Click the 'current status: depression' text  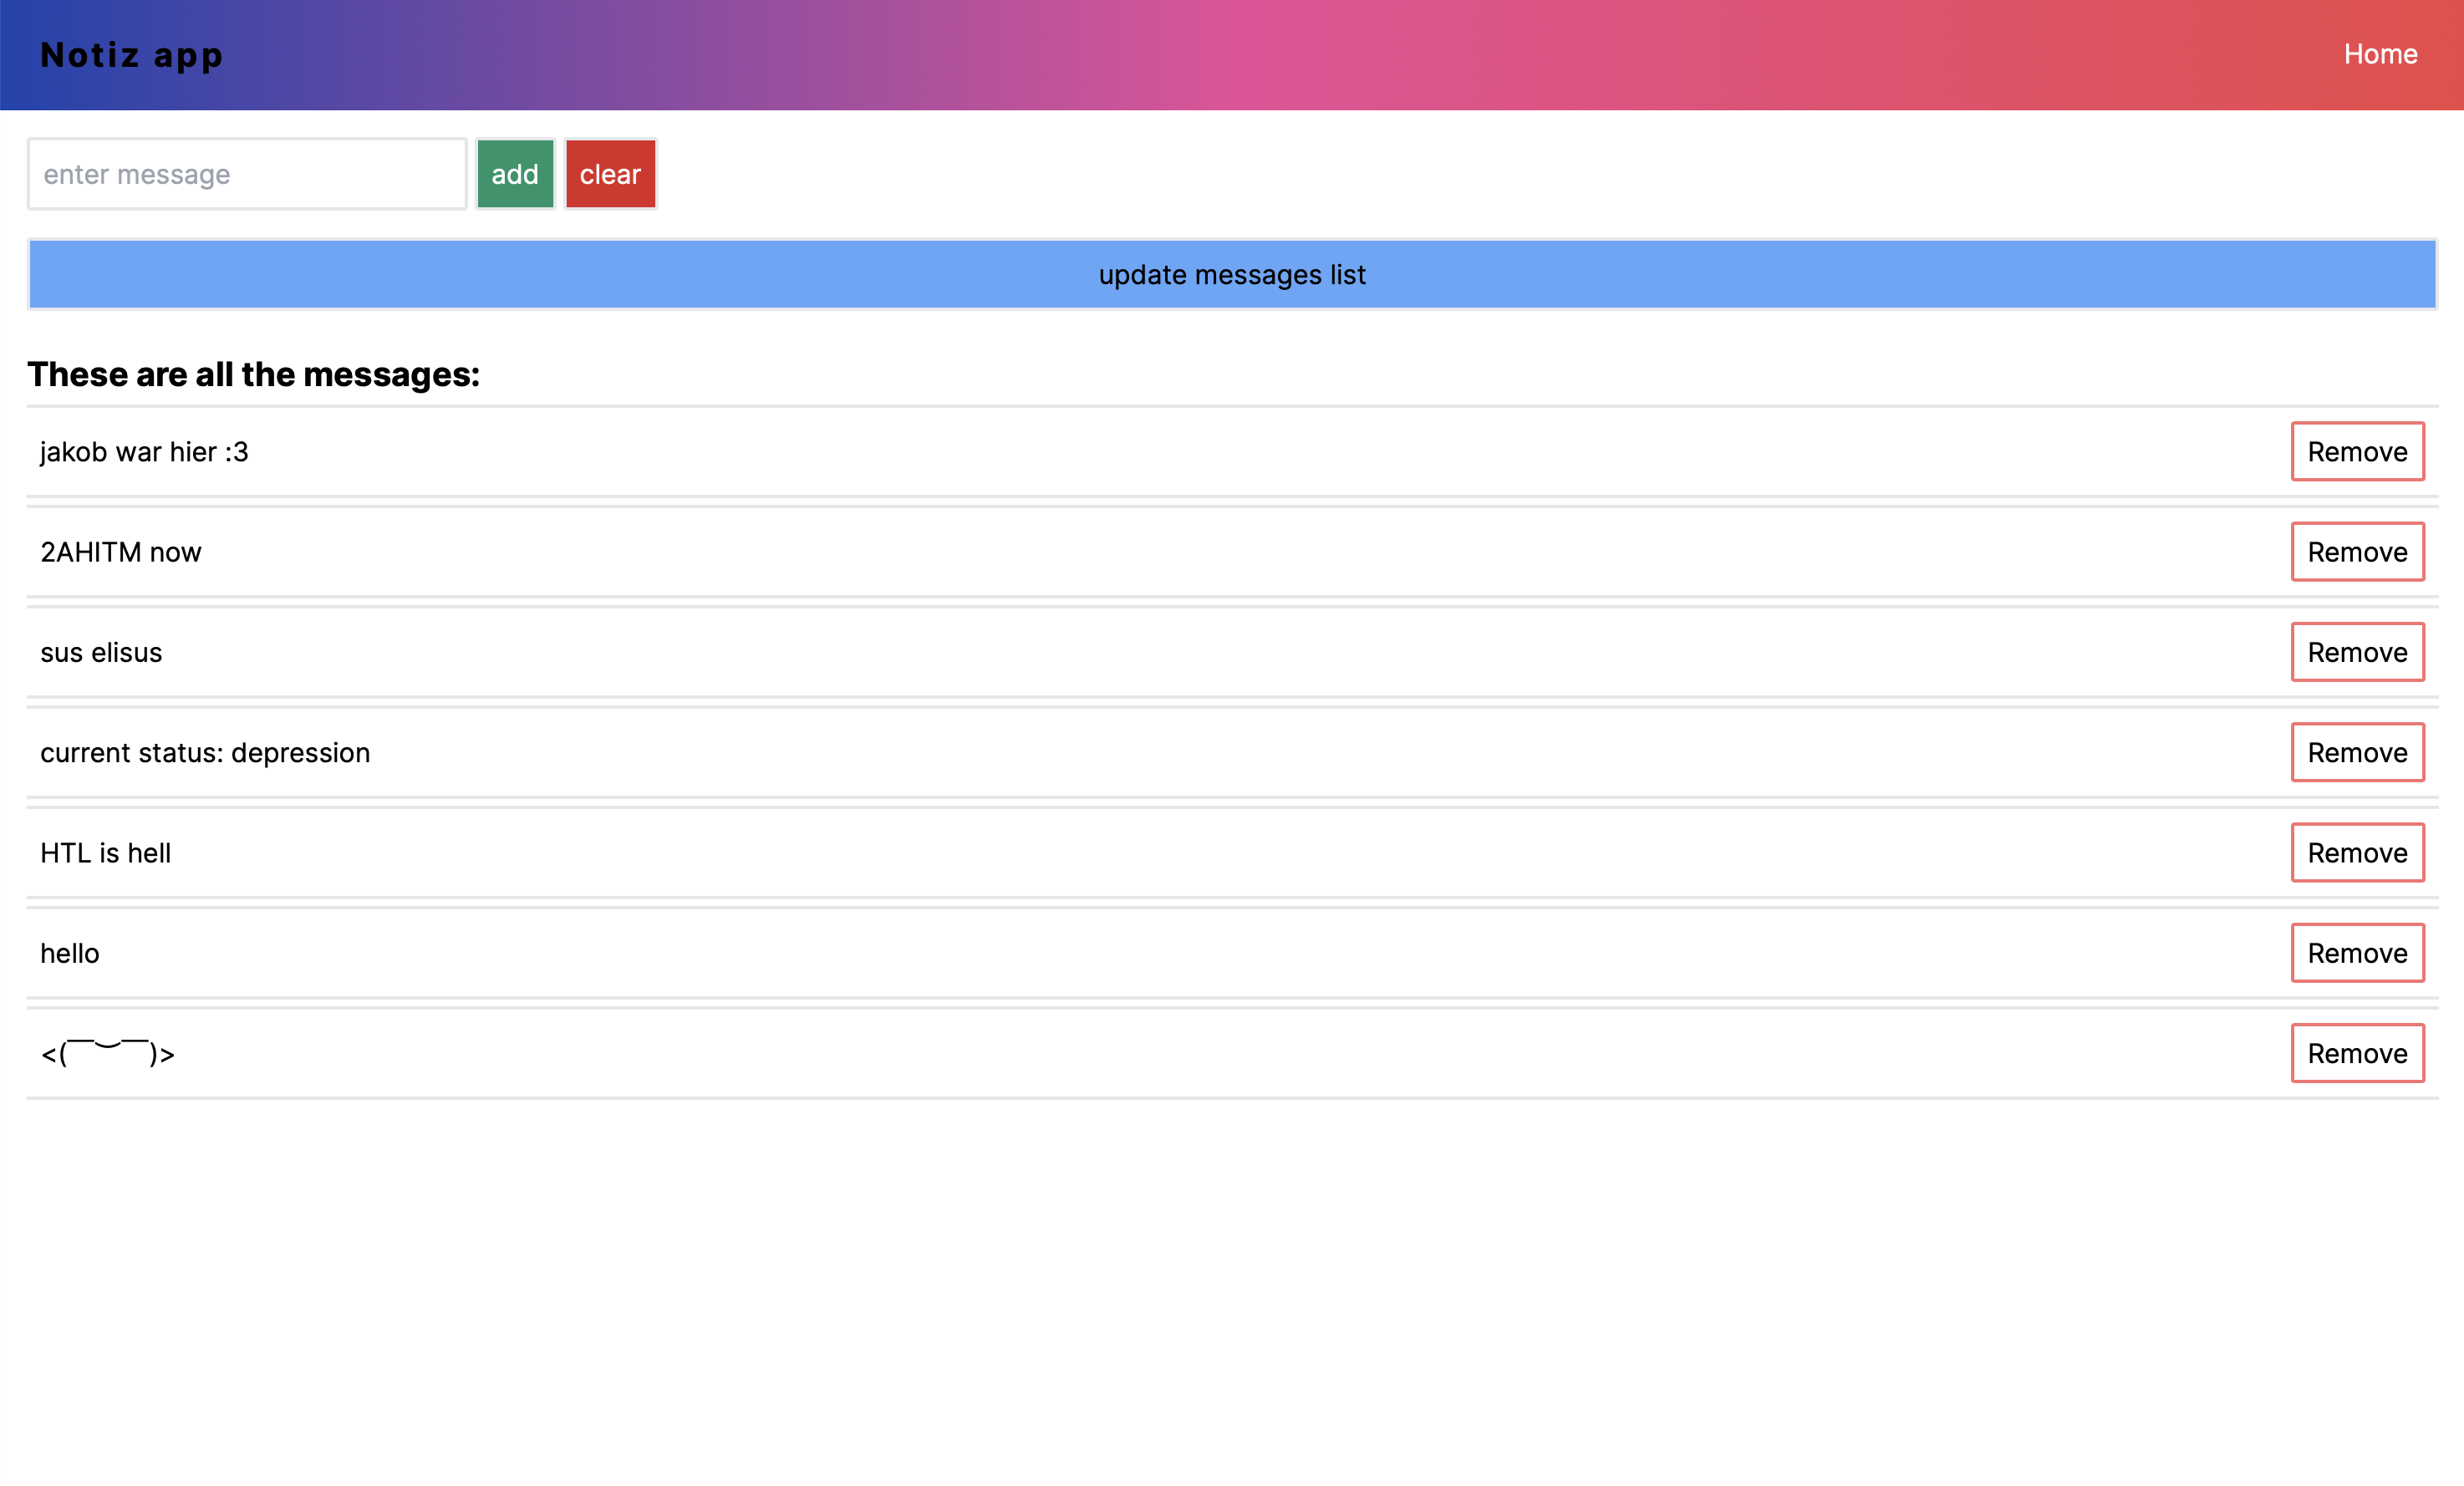click(205, 752)
